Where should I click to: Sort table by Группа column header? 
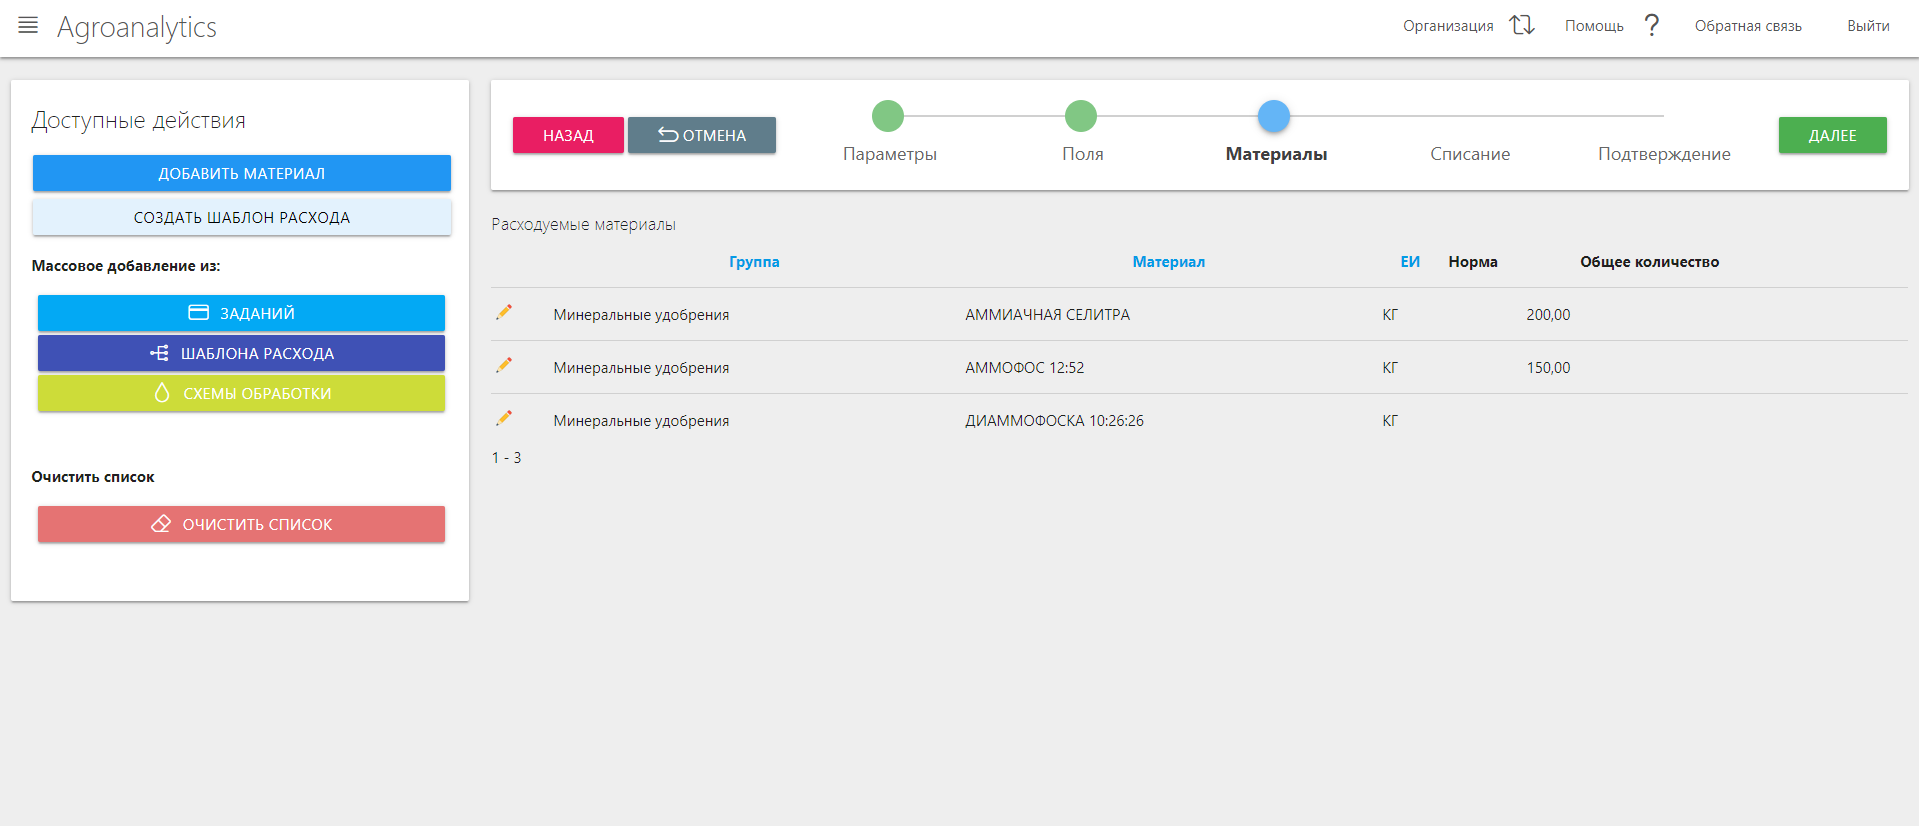754,262
